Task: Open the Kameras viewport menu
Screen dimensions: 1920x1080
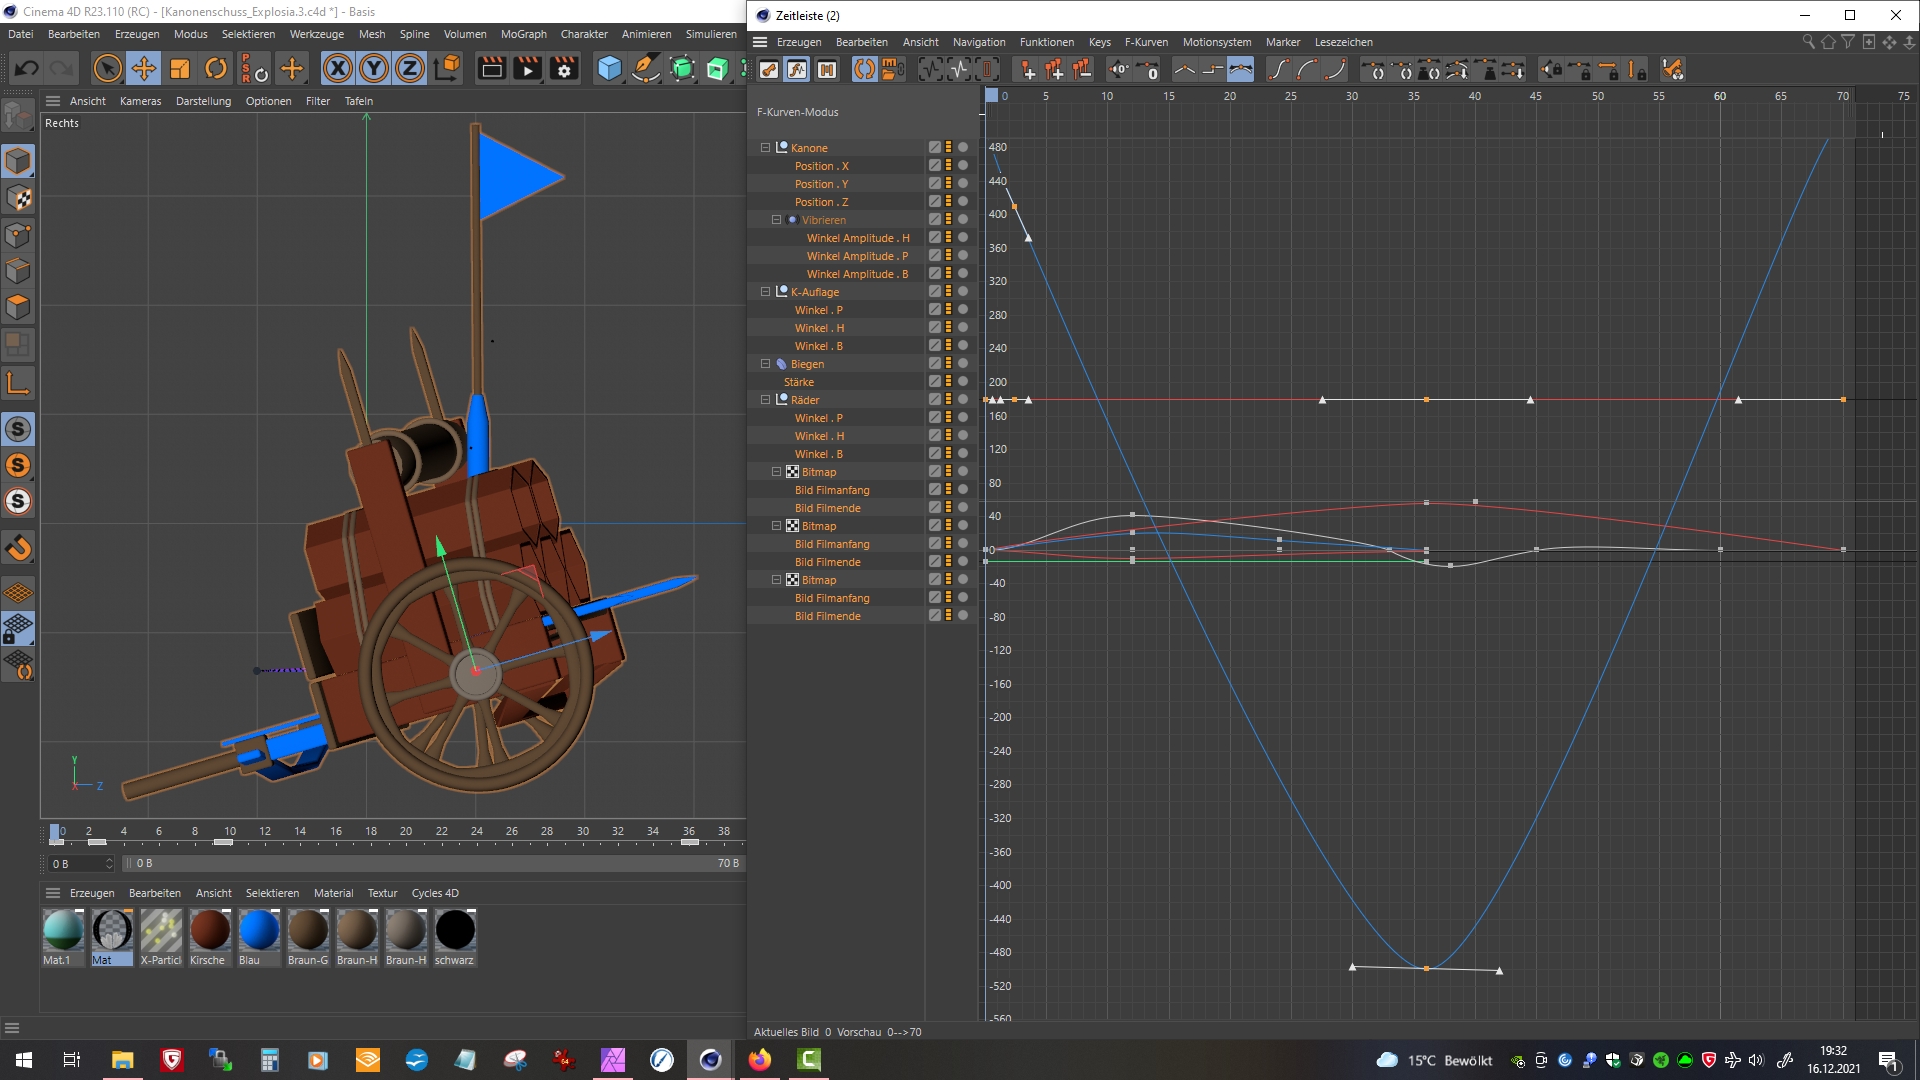Action: (x=140, y=101)
